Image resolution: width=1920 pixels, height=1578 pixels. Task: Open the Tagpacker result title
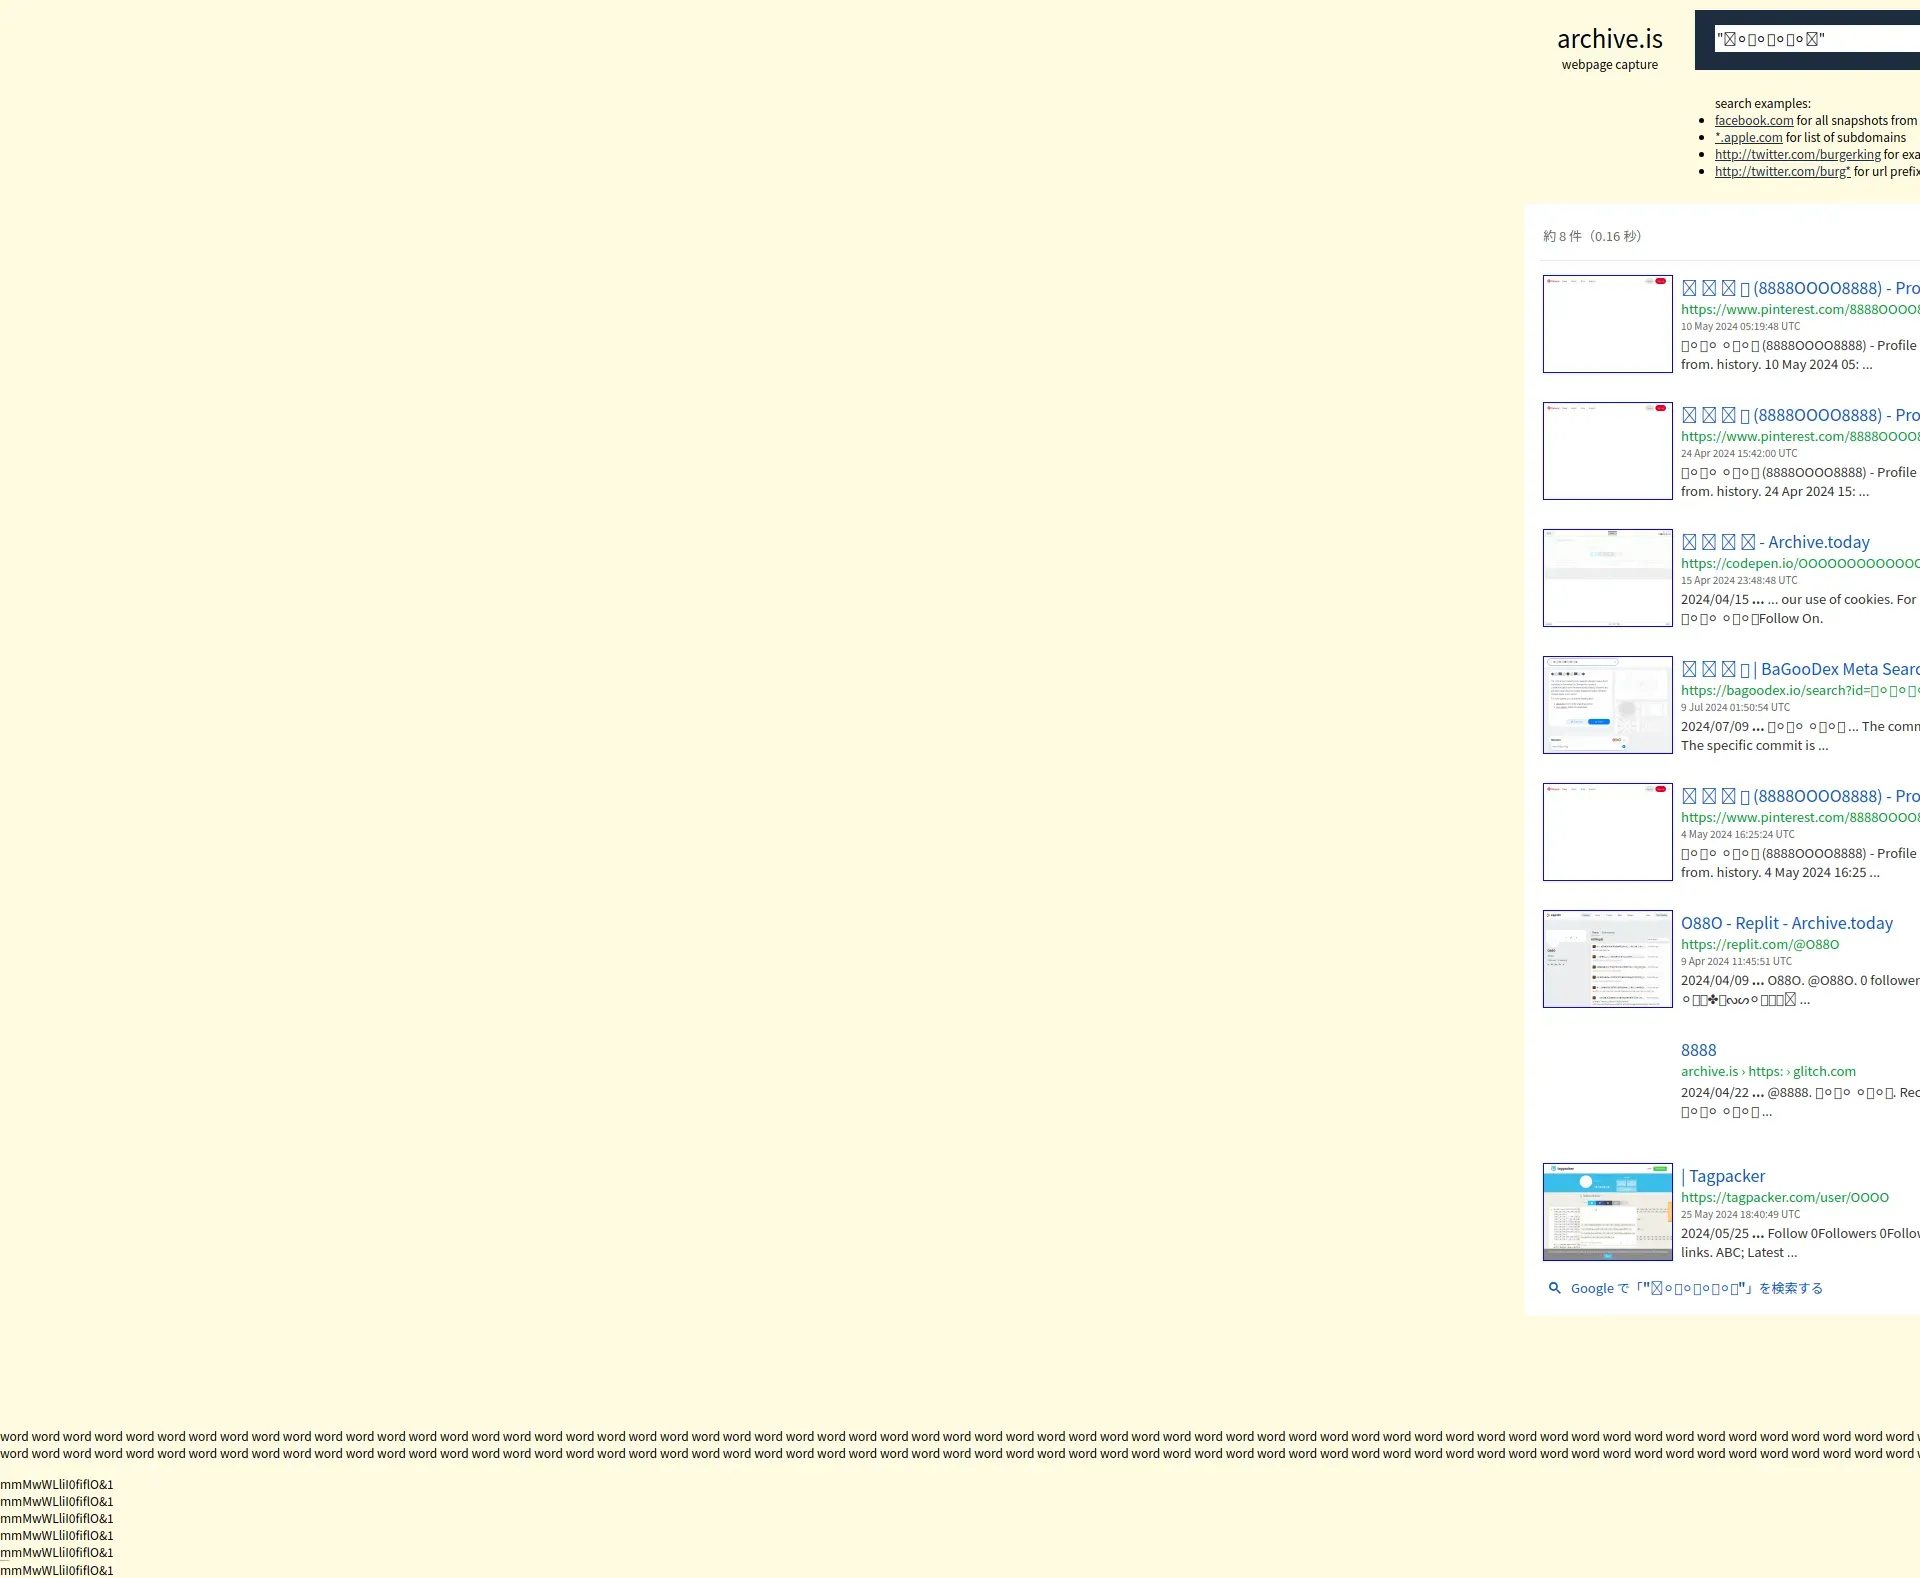pyautogui.click(x=1723, y=1176)
